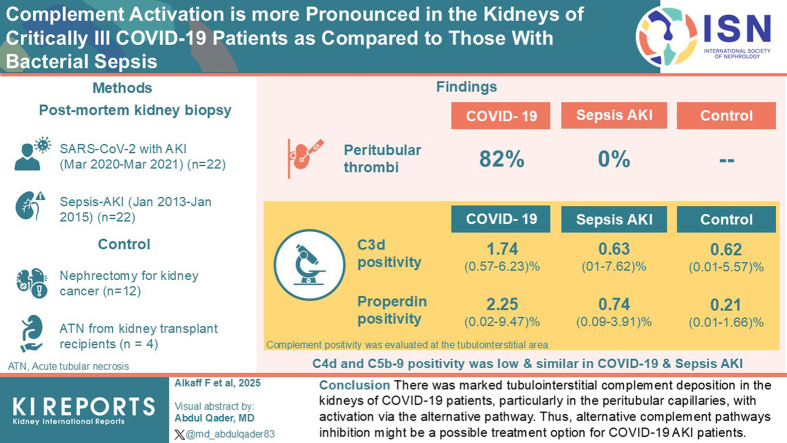The width and height of the screenshot is (787, 443).
Task: Select the orange Control header box
Action: click(x=726, y=115)
